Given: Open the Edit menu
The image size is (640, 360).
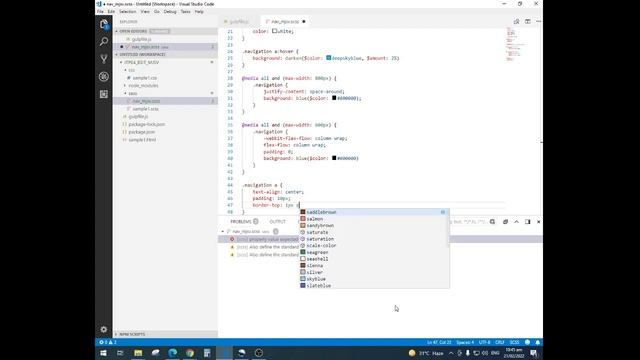Looking at the screenshot, I should pos(111,12).
